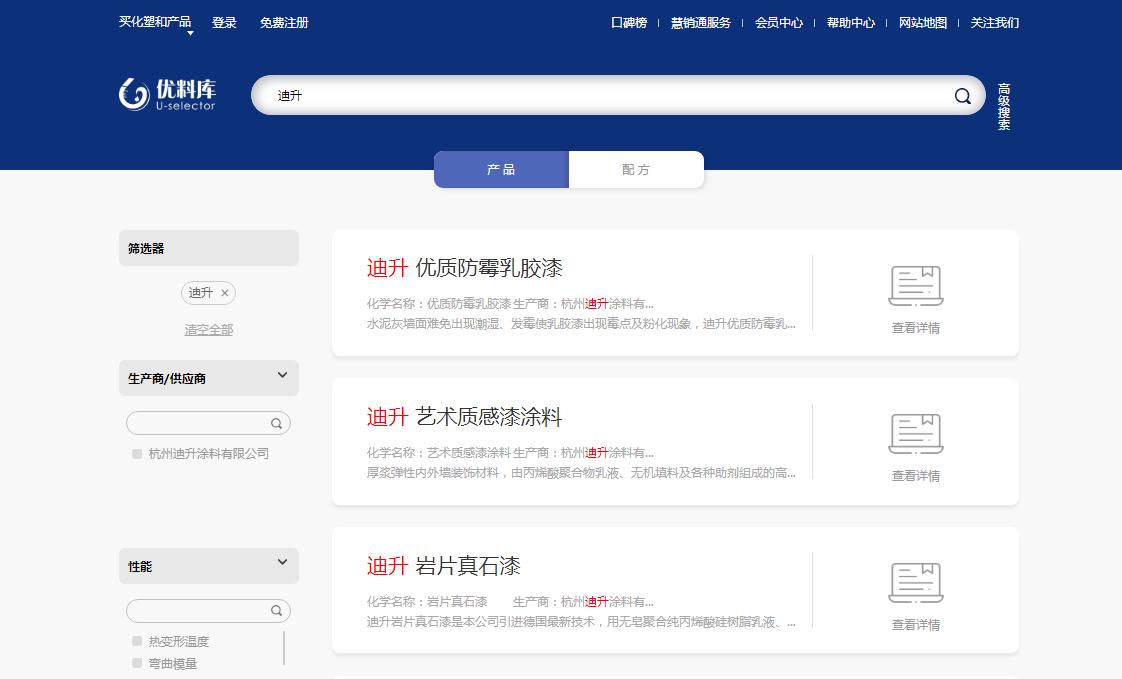The image size is (1122, 679).
Task: Open 慧销通服务 in top navigation
Action: pyautogui.click(x=701, y=23)
